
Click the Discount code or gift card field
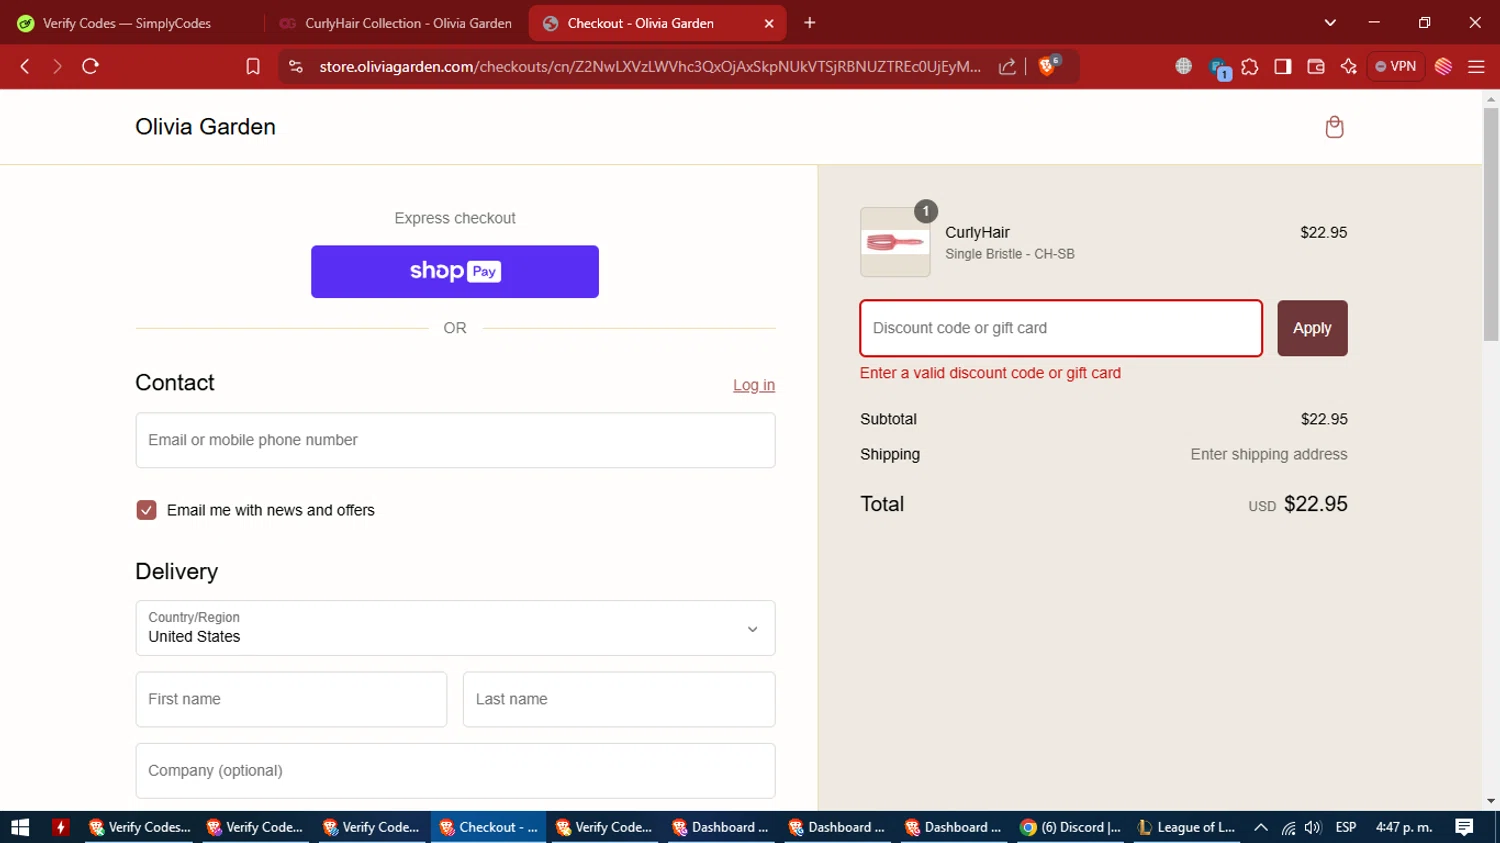coord(1061,328)
